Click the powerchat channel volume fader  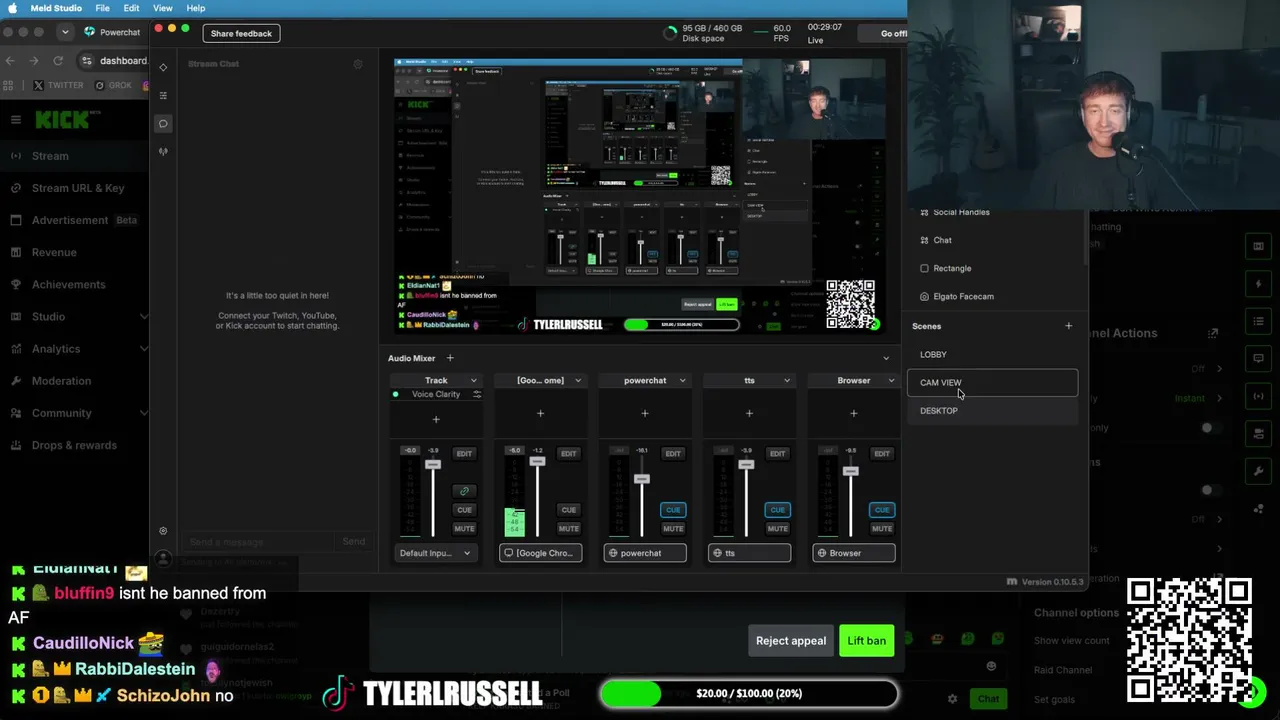(x=642, y=479)
